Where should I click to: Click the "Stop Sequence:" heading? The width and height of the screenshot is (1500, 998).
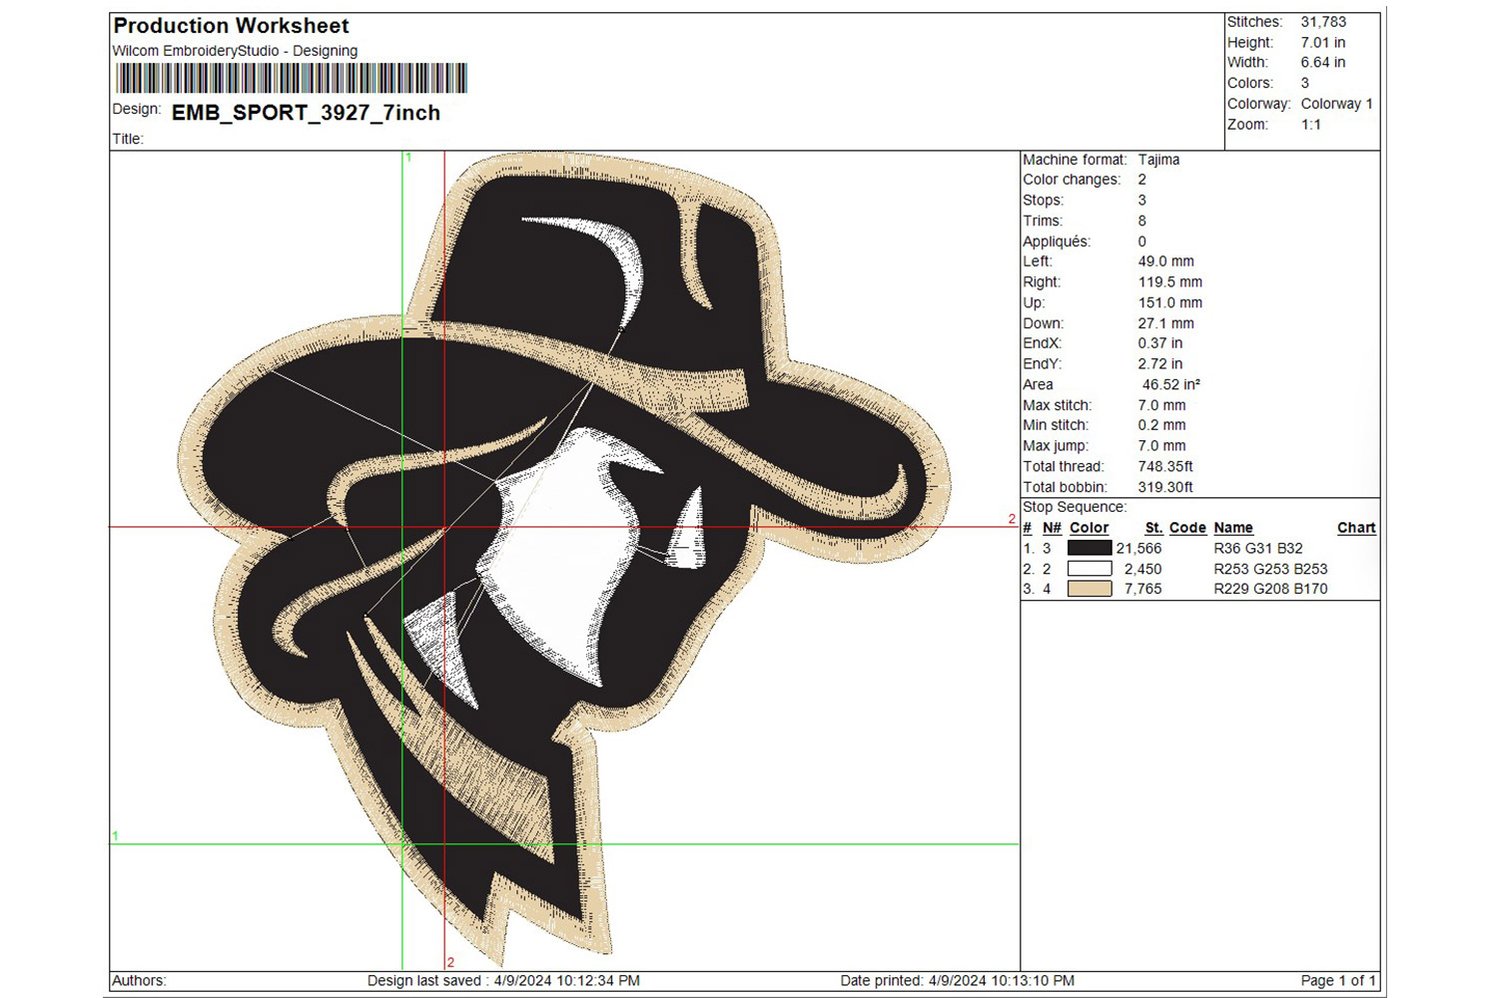point(1074,507)
